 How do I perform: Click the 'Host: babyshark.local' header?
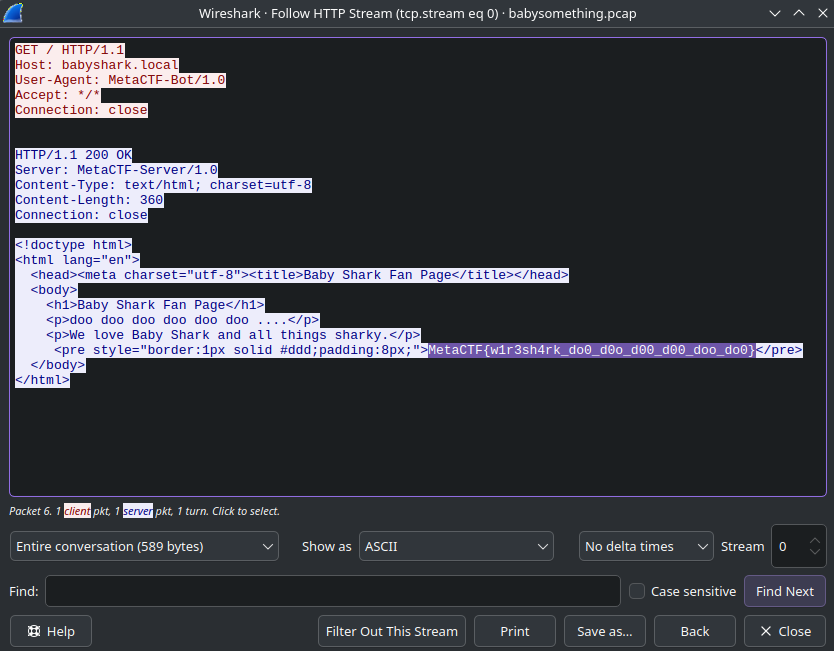click(x=97, y=65)
